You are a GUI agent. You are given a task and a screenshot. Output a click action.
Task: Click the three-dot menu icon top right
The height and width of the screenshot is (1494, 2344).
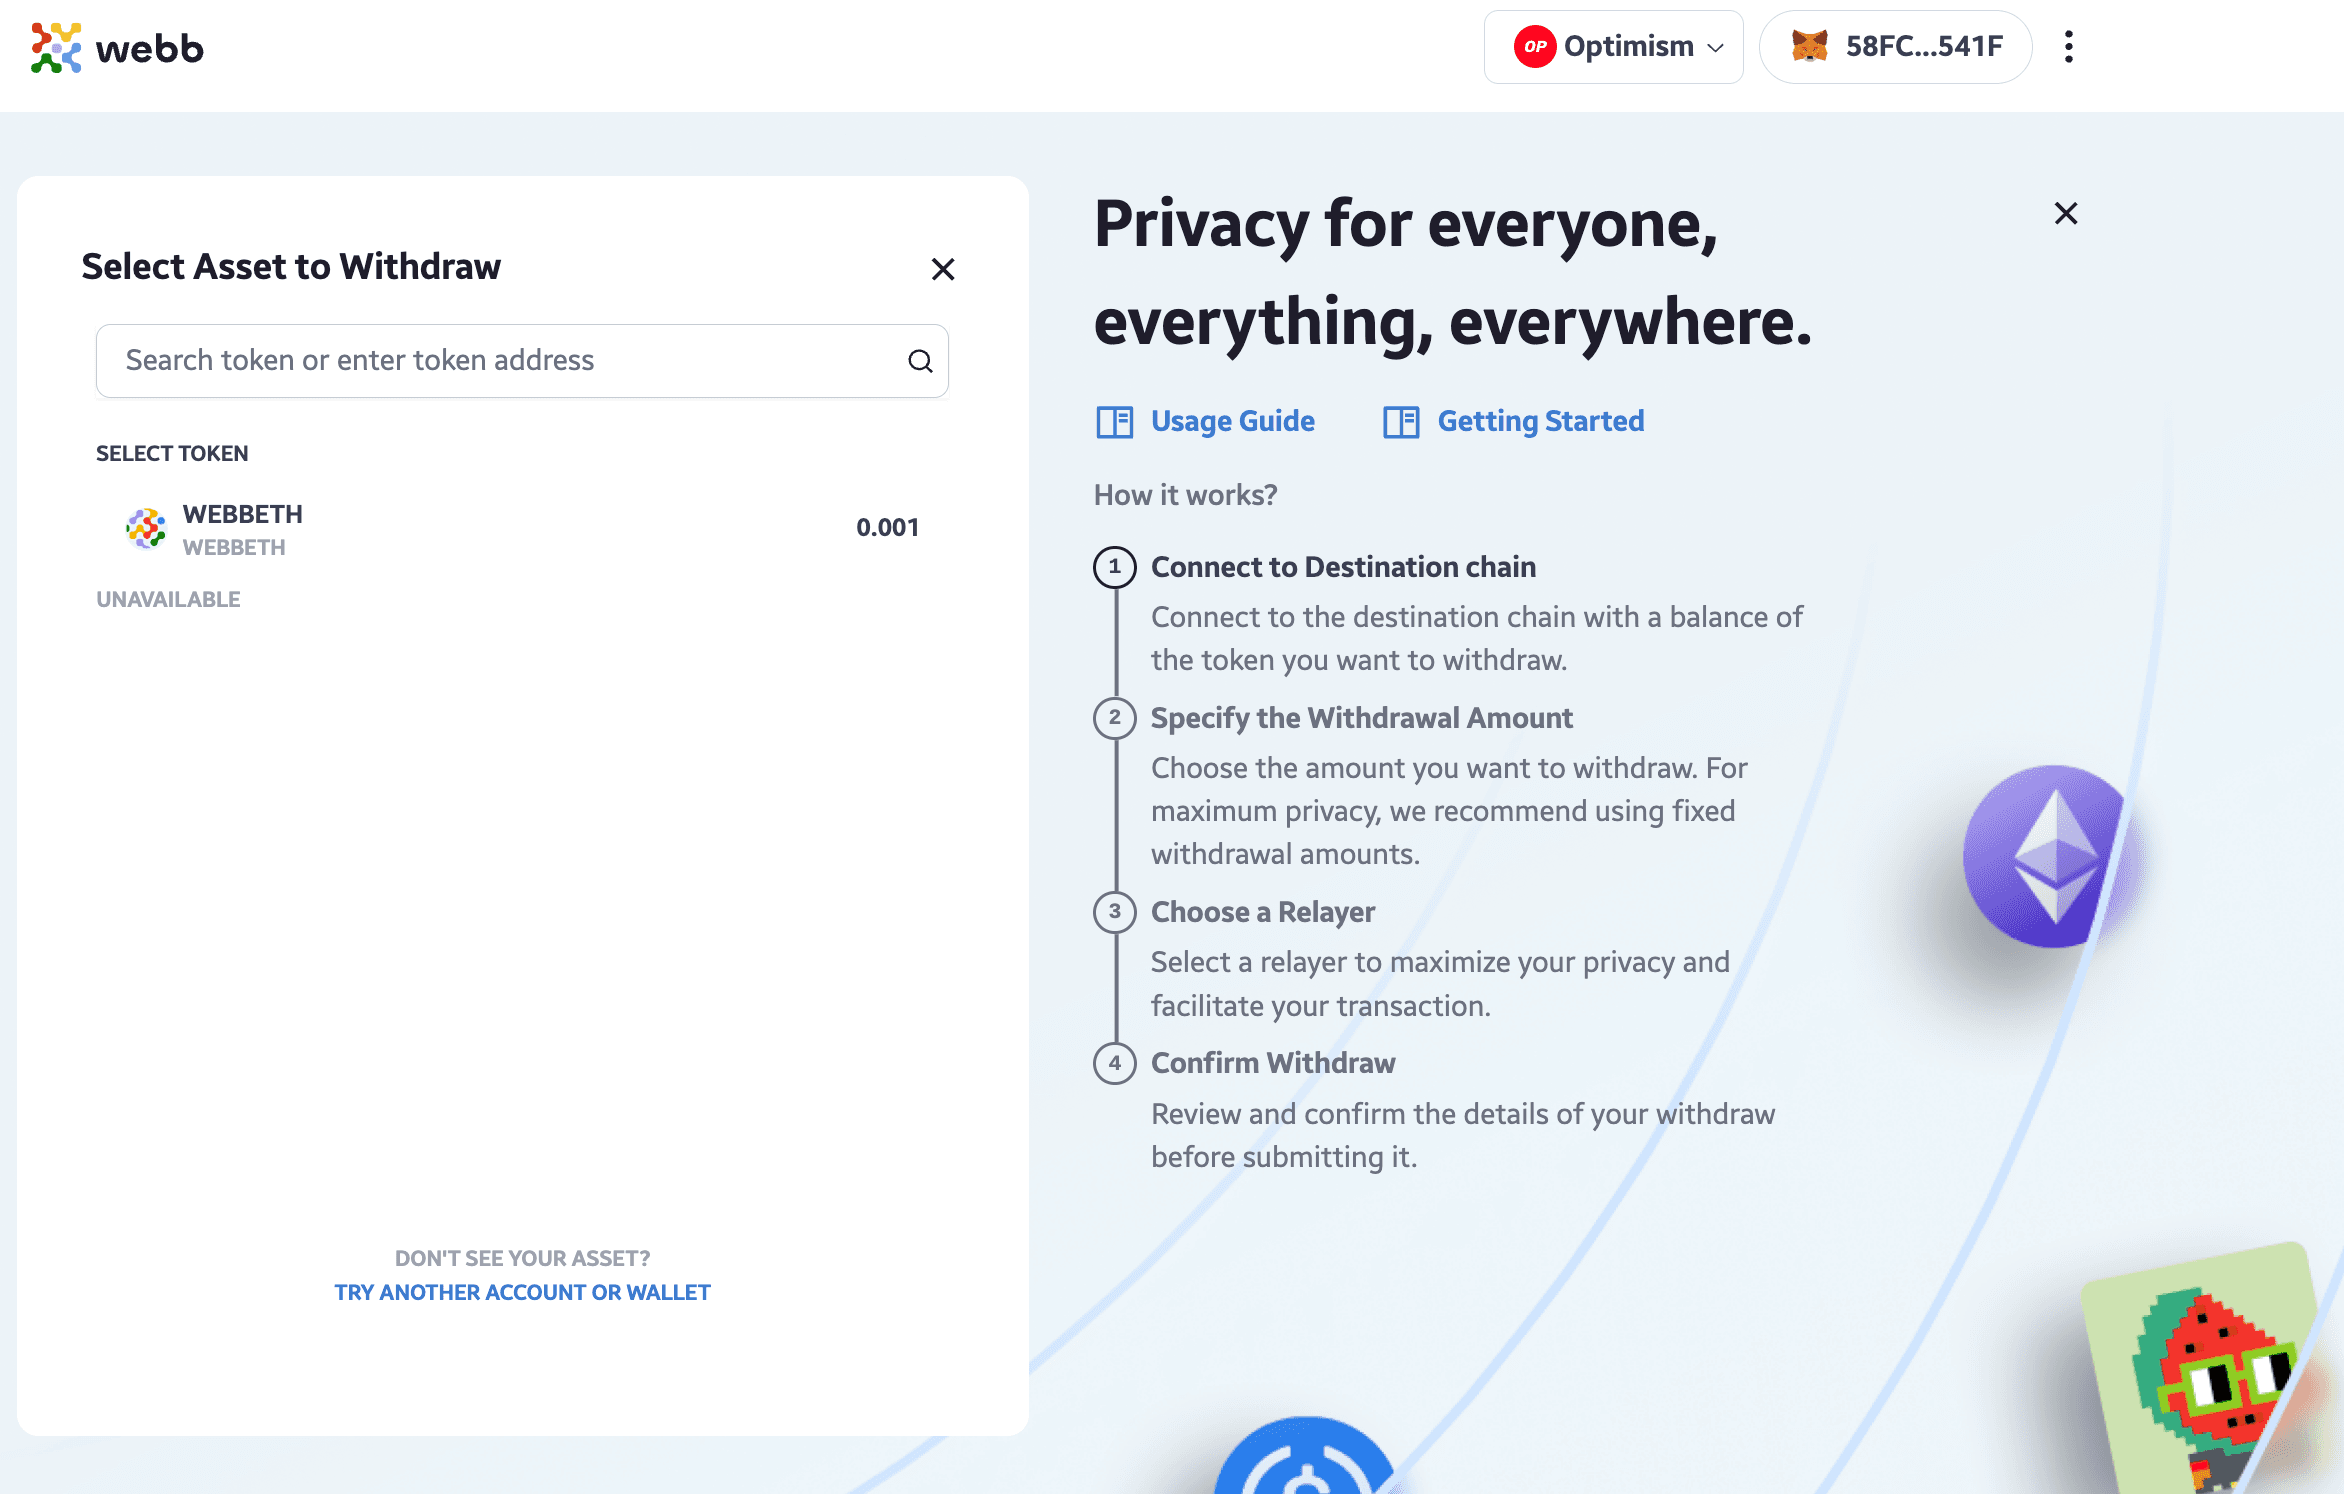pyautogui.click(x=2069, y=48)
